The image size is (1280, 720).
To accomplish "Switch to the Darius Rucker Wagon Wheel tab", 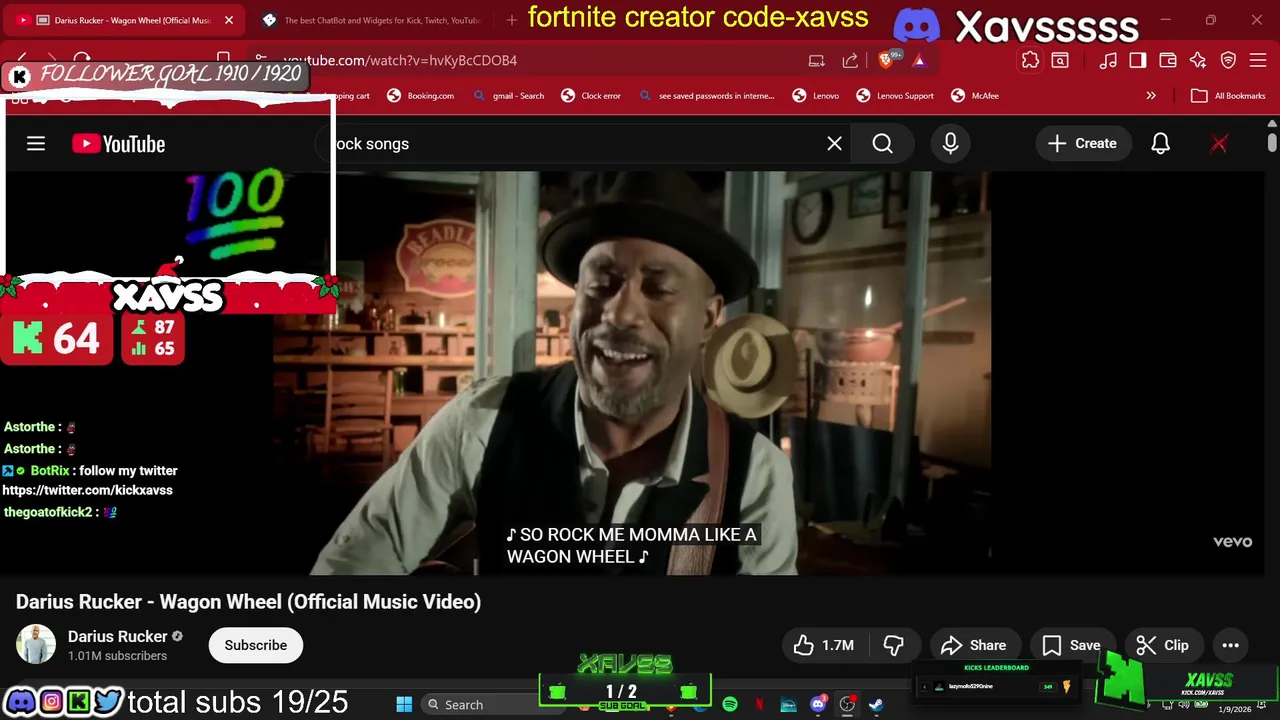I will click(x=124, y=20).
